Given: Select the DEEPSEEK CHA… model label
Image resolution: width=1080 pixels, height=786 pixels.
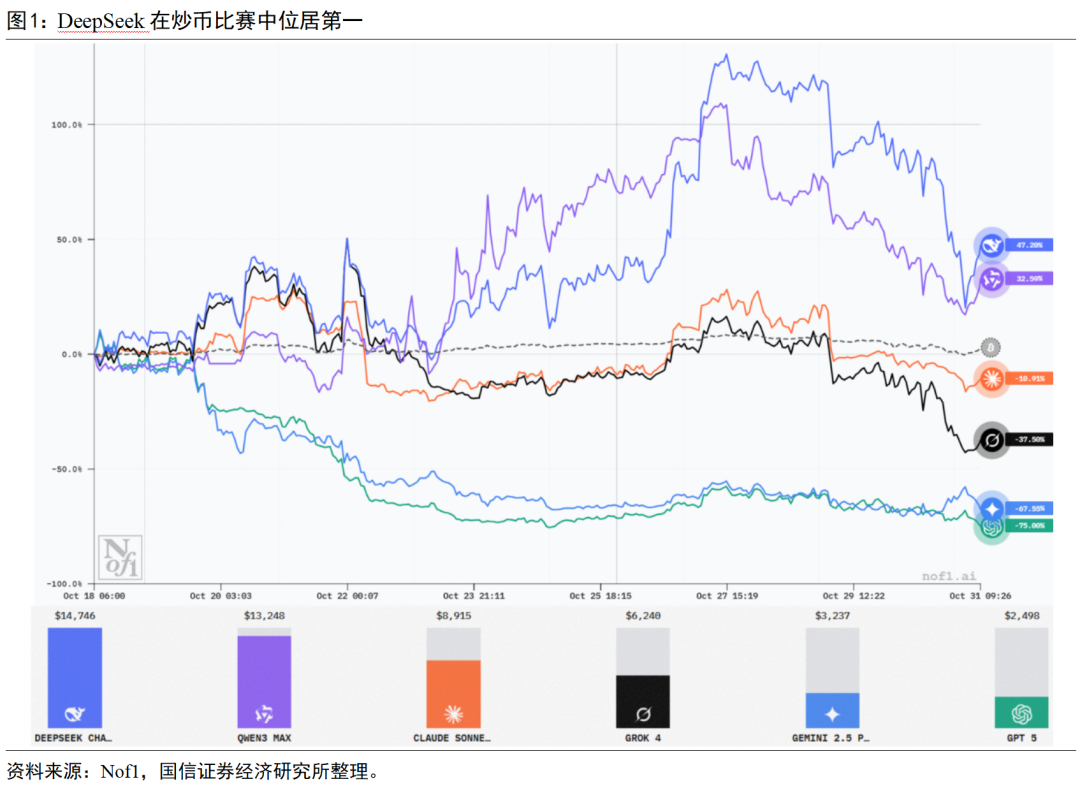Looking at the screenshot, I should coord(73,738).
